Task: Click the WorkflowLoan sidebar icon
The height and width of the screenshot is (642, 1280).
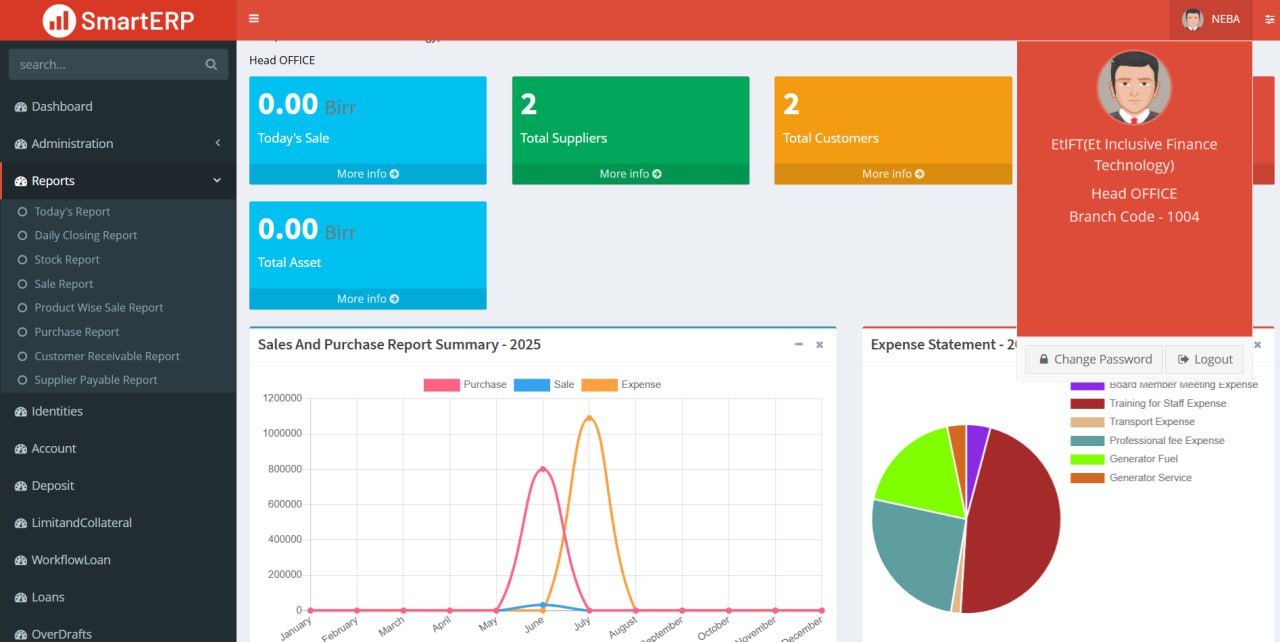Action: click(x=21, y=560)
